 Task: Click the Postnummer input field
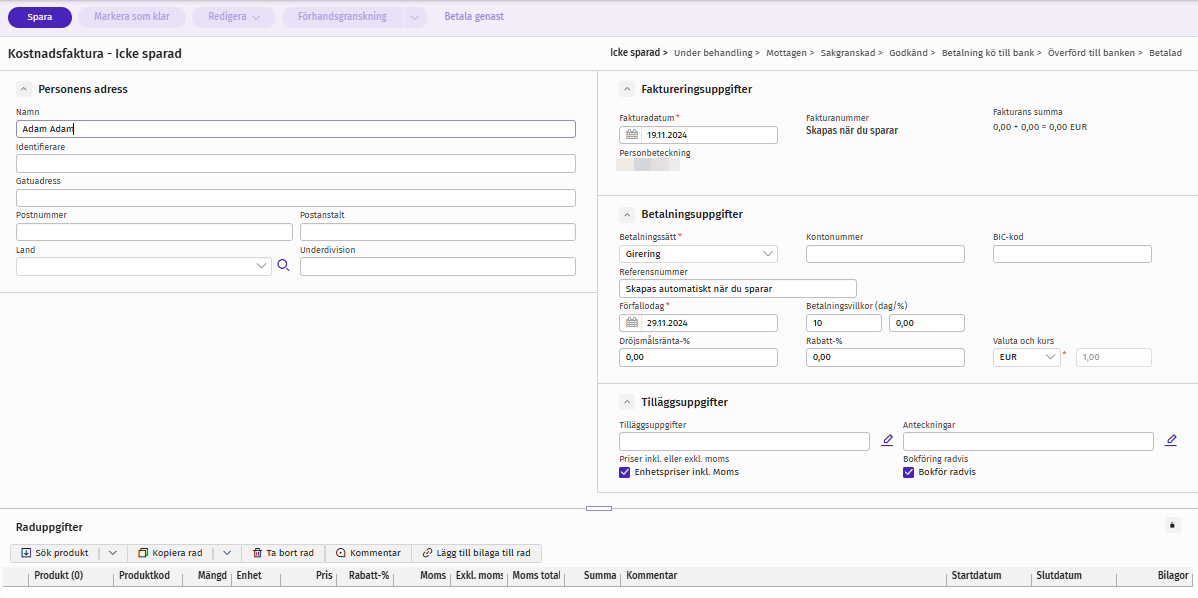tap(154, 232)
